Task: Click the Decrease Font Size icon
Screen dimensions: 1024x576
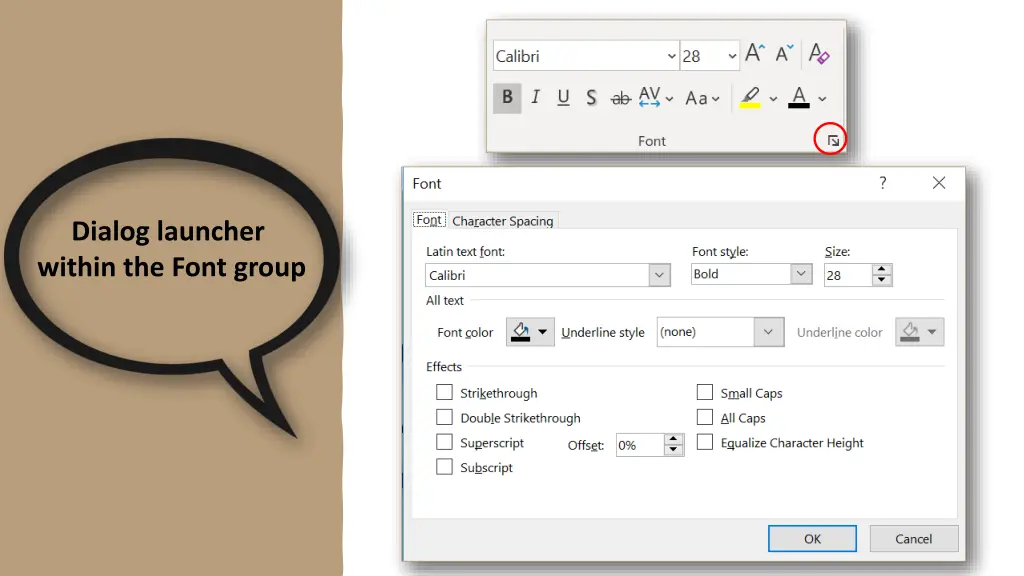Action: [x=784, y=54]
